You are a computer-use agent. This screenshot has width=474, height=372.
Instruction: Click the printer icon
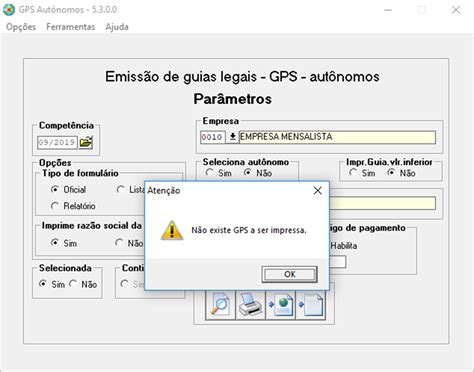tap(250, 305)
